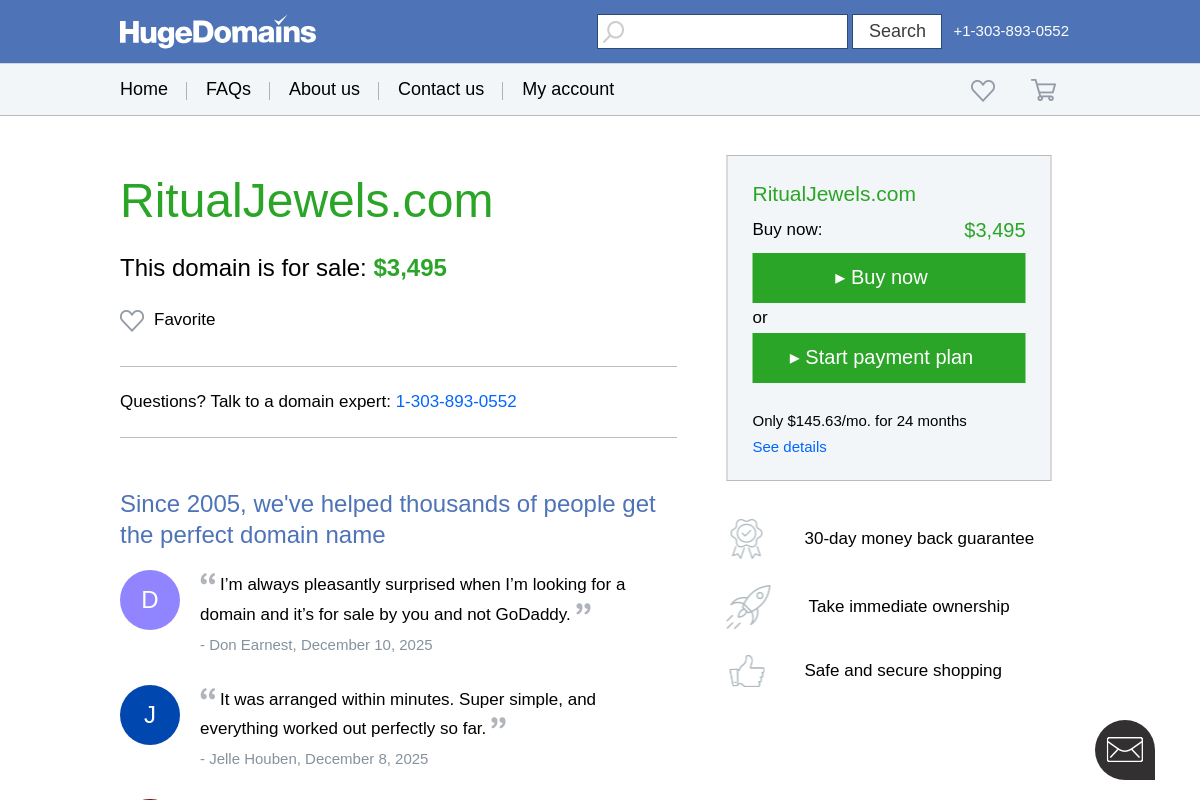
Task: Click the thumbs-up secure shopping icon
Action: (747, 670)
